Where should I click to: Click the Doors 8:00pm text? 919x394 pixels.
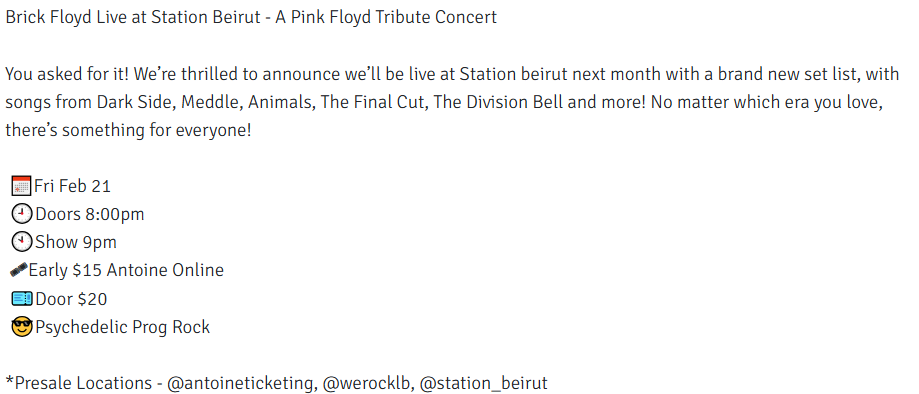coord(90,215)
